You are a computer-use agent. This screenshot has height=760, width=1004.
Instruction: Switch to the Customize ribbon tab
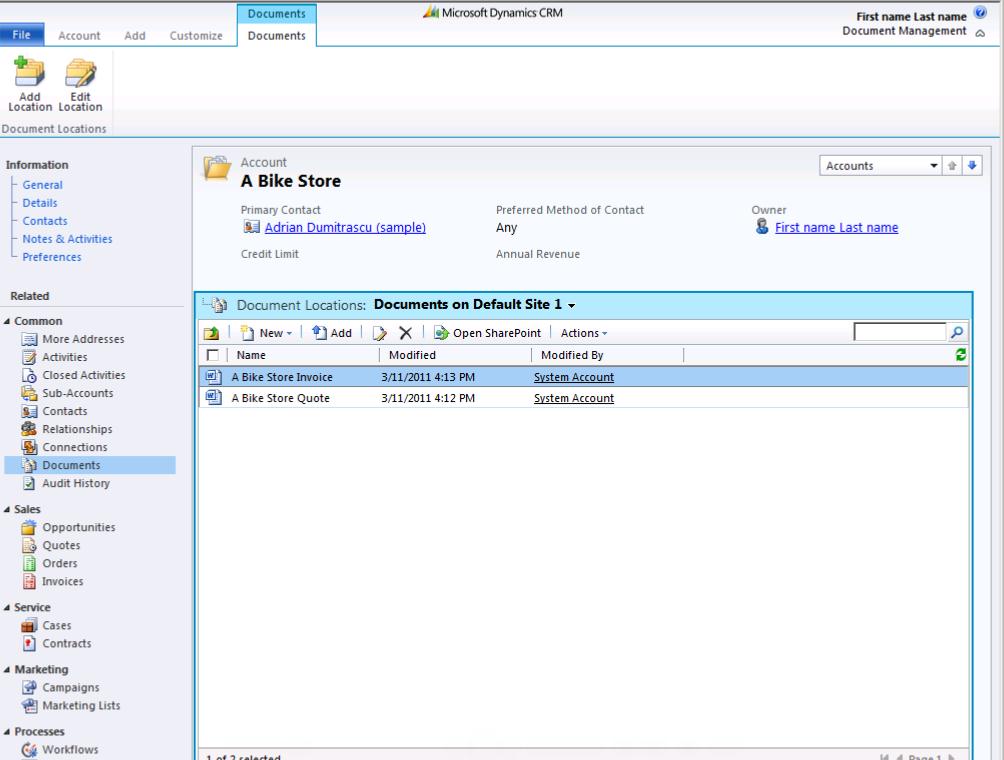tap(195, 35)
